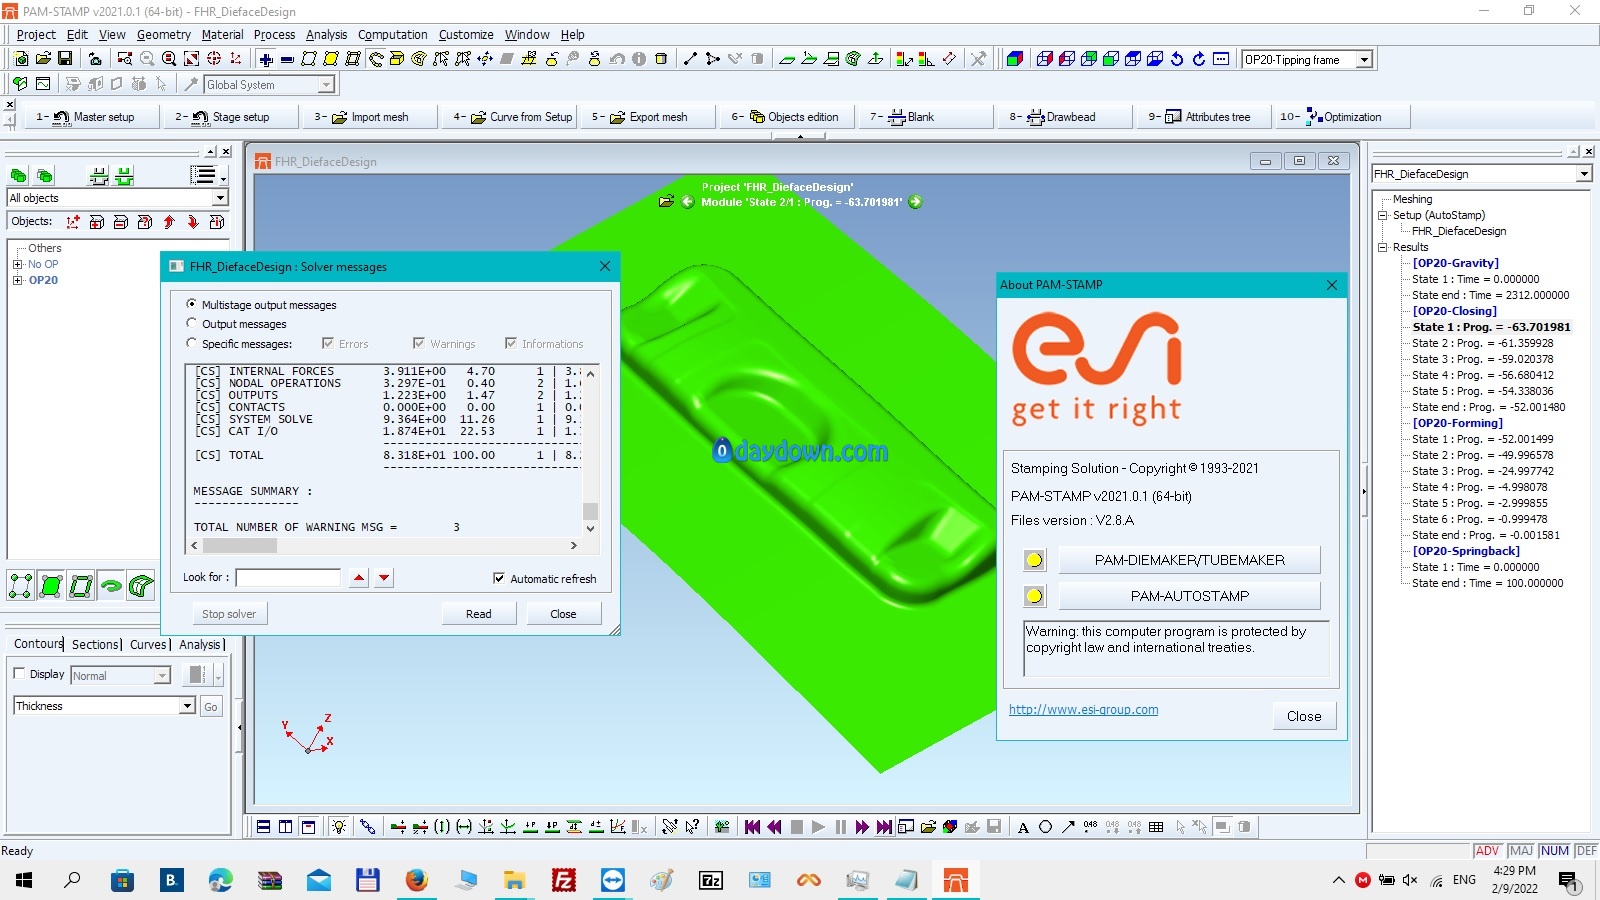Play the state animation
This screenshot has width=1600, height=900.
(x=818, y=827)
